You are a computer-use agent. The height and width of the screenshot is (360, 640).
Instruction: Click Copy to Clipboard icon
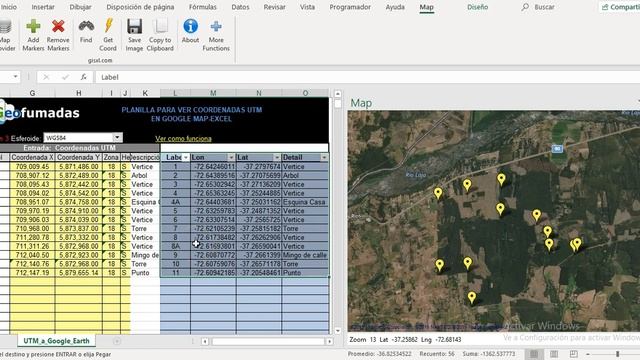click(160, 27)
